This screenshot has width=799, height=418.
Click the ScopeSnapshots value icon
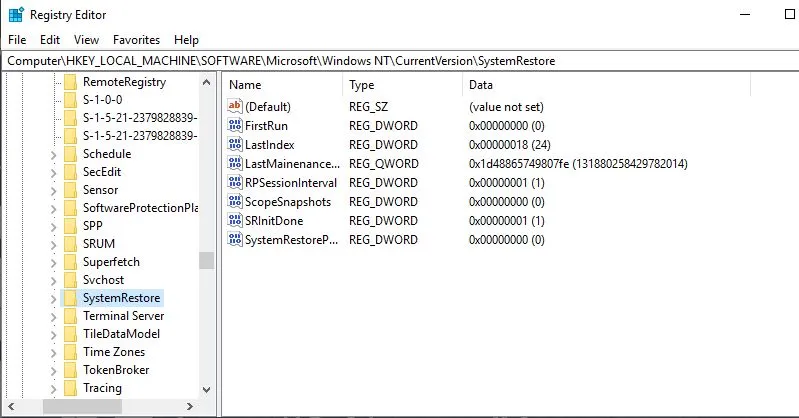[236, 201]
